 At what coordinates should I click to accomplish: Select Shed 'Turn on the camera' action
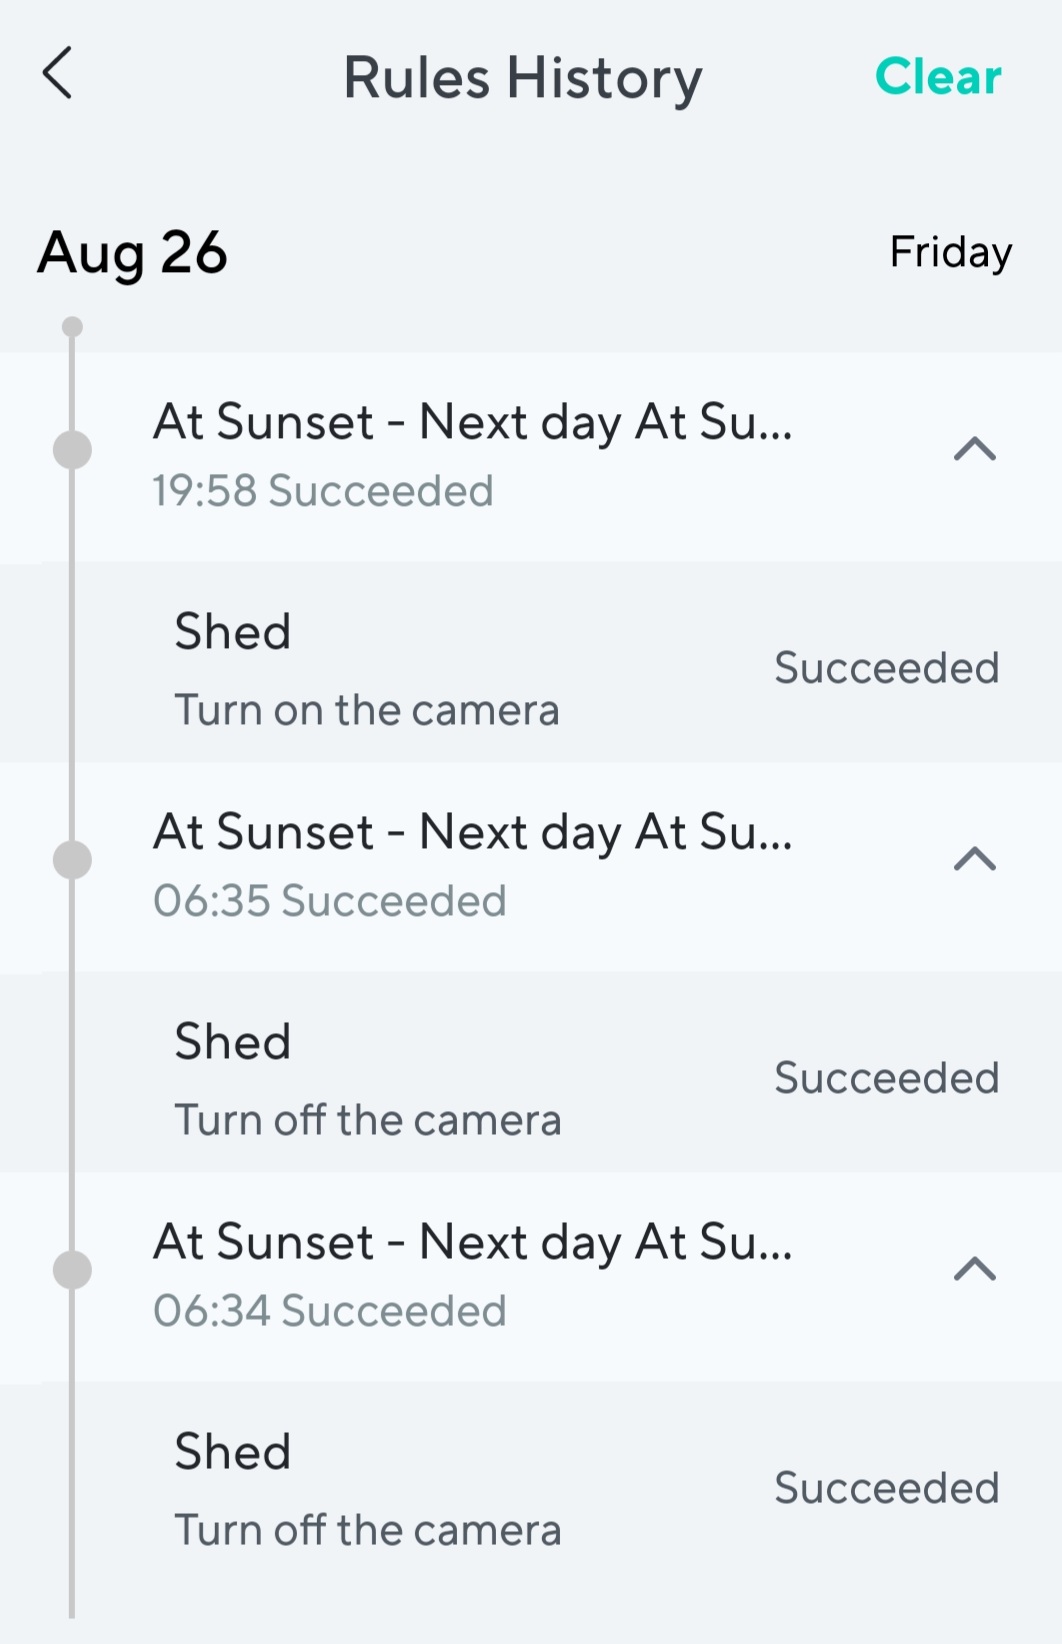pos(366,670)
